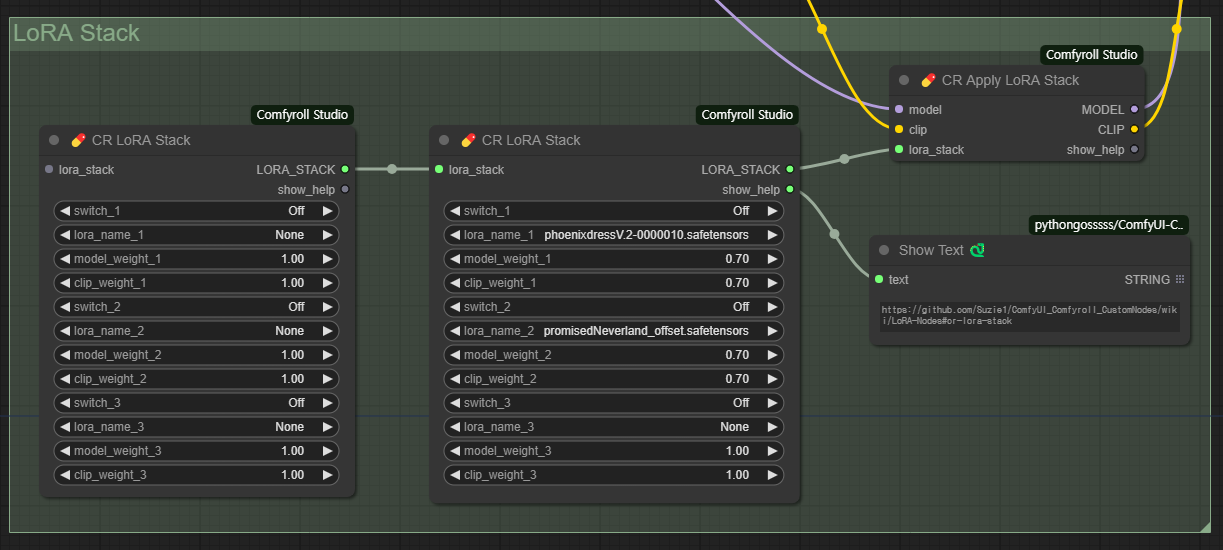Click the green show_help output port wired to Show Text

click(x=790, y=189)
